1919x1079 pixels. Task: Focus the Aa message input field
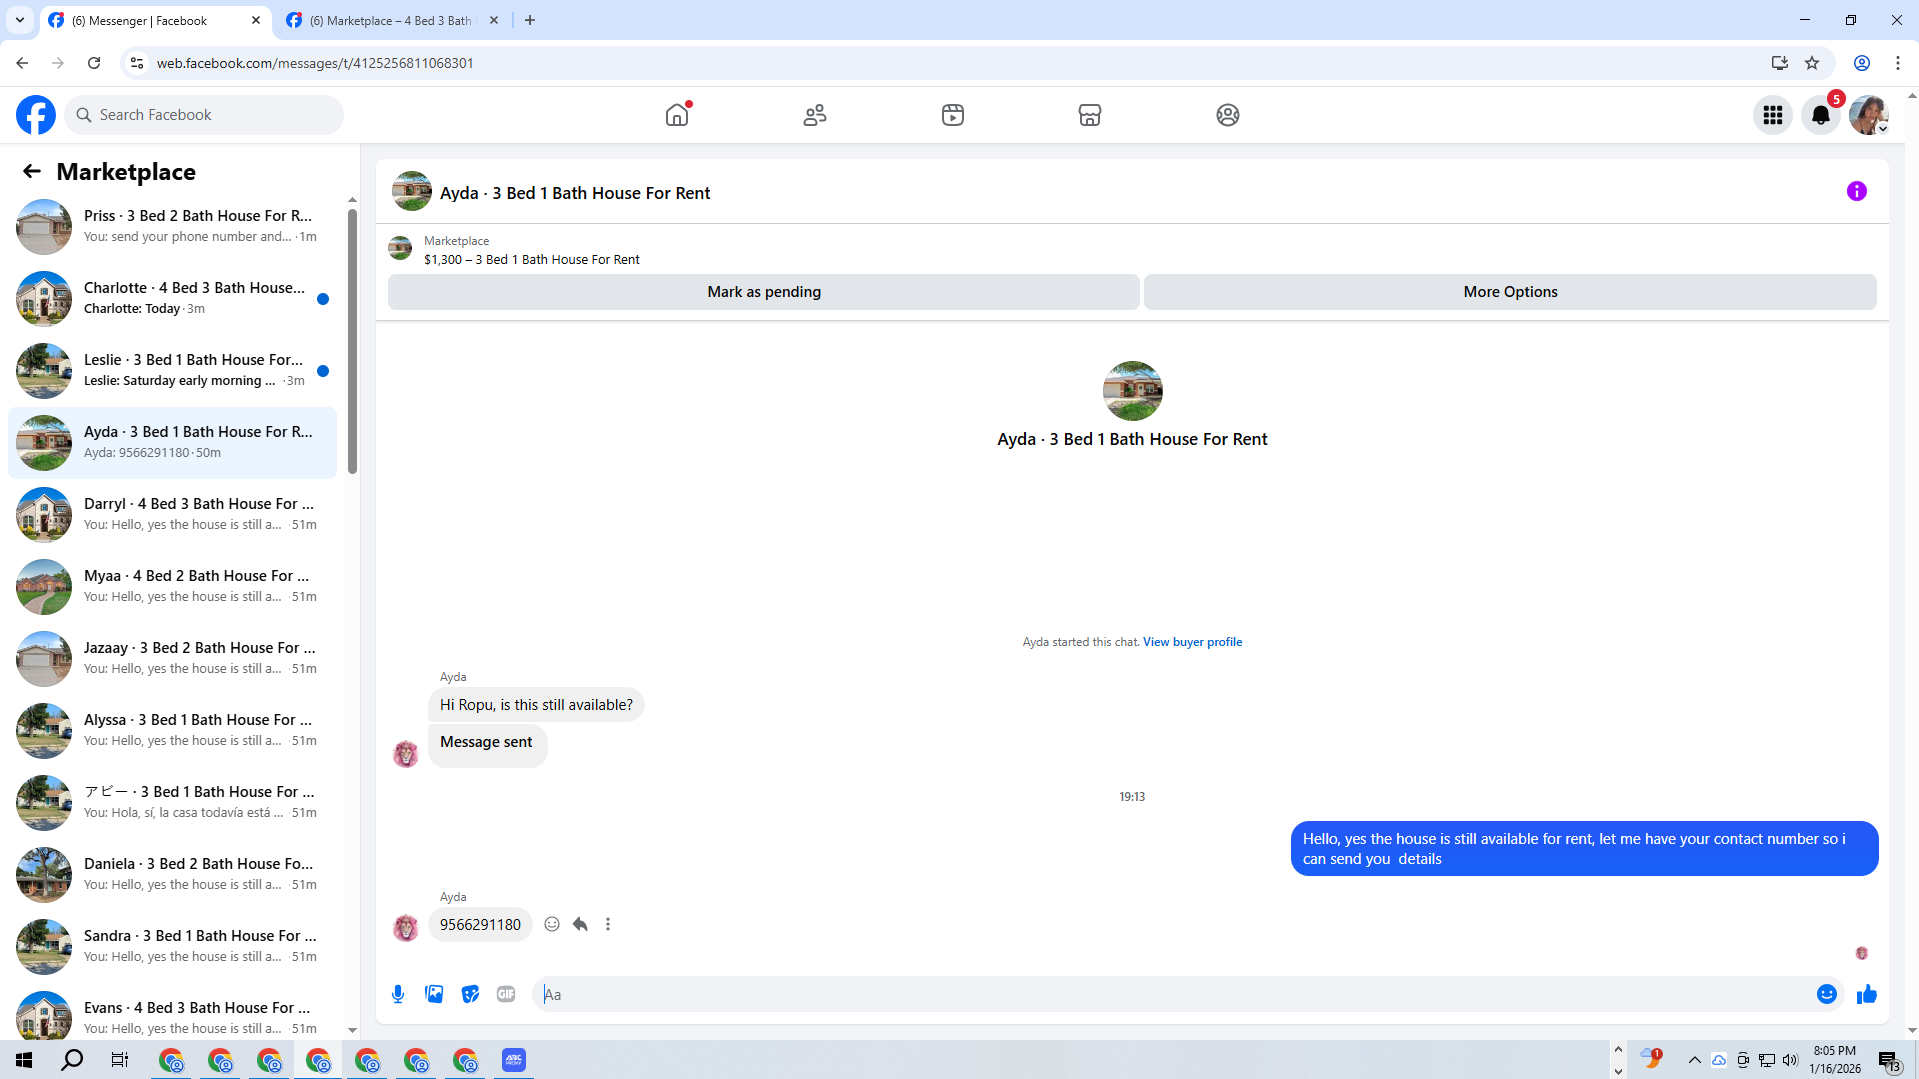point(1172,994)
